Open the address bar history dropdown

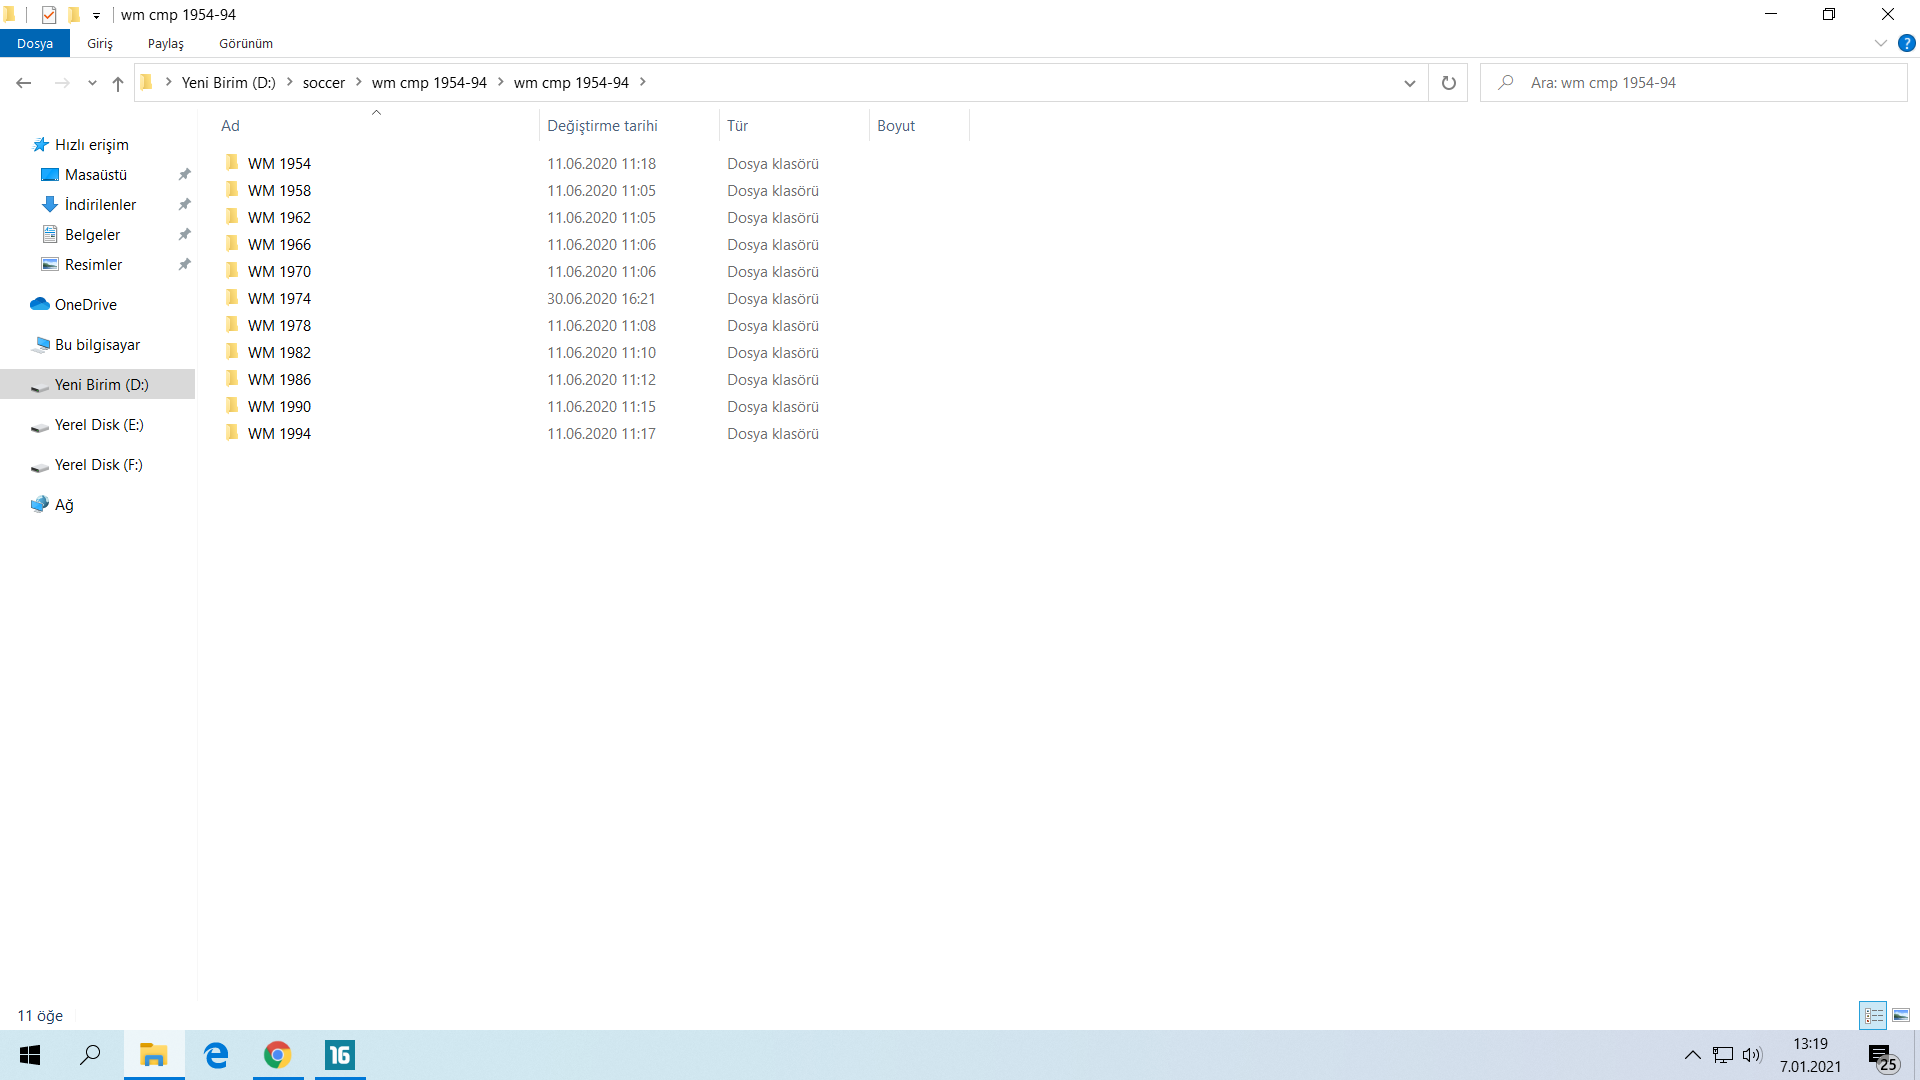1409,83
